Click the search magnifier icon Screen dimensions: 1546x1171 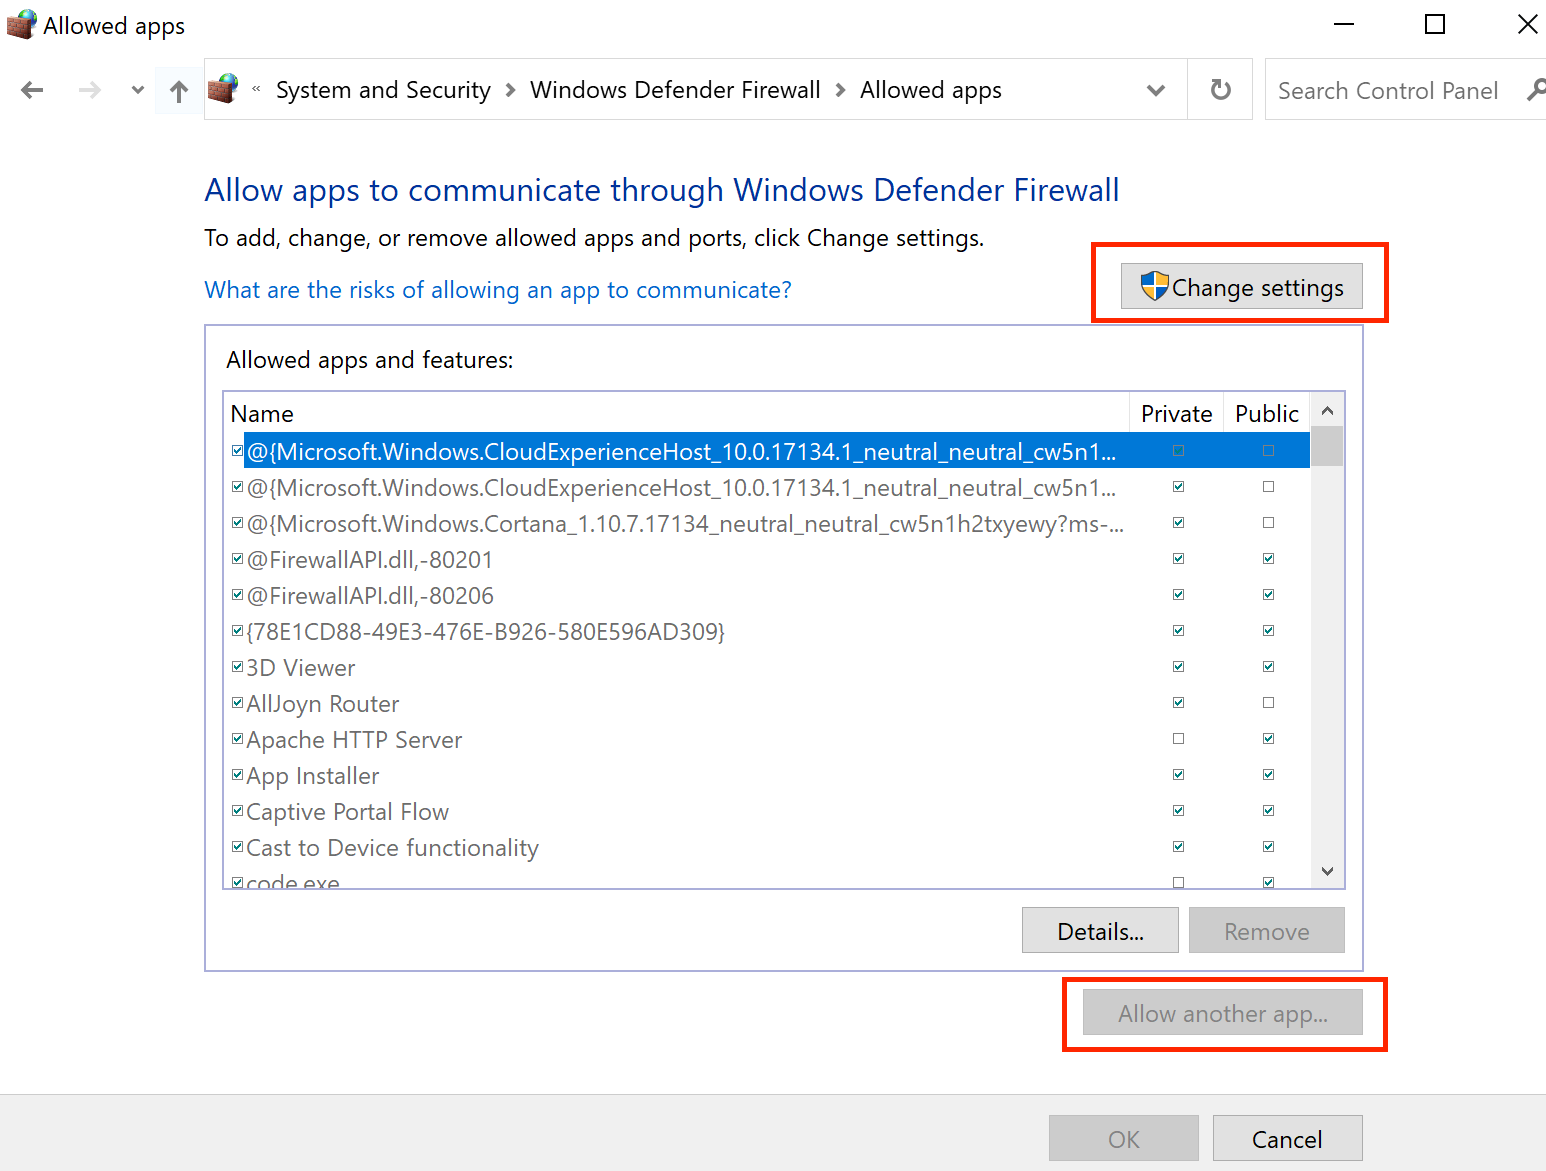[1536, 90]
